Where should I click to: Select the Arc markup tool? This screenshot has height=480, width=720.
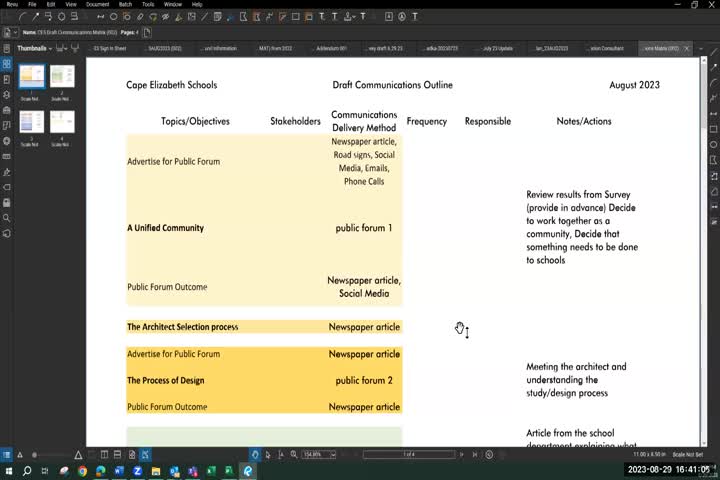pos(22,17)
